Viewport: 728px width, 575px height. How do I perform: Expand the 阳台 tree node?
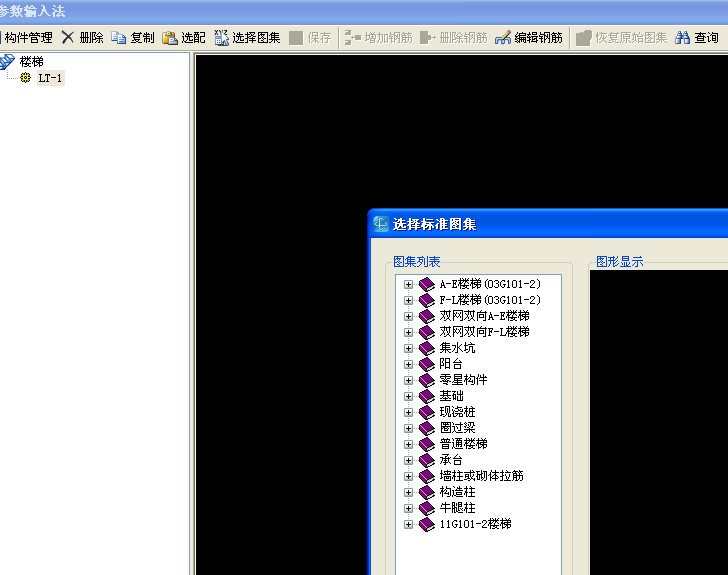[x=408, y=364]
